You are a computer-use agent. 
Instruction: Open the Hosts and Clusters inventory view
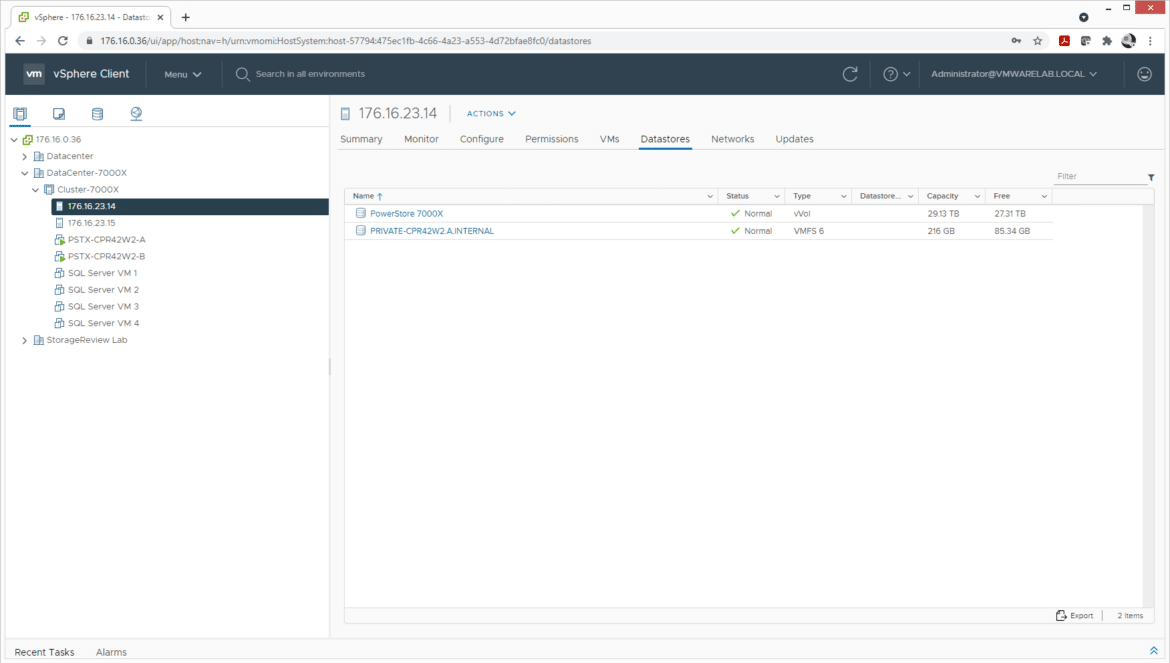(x=20, y=113)
